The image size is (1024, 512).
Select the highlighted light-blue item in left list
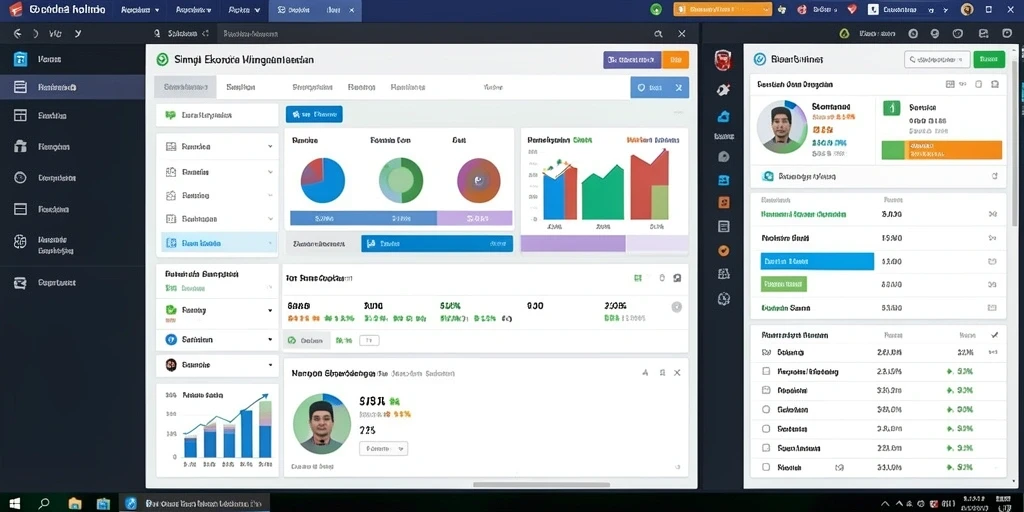click(x=219, y=243)
